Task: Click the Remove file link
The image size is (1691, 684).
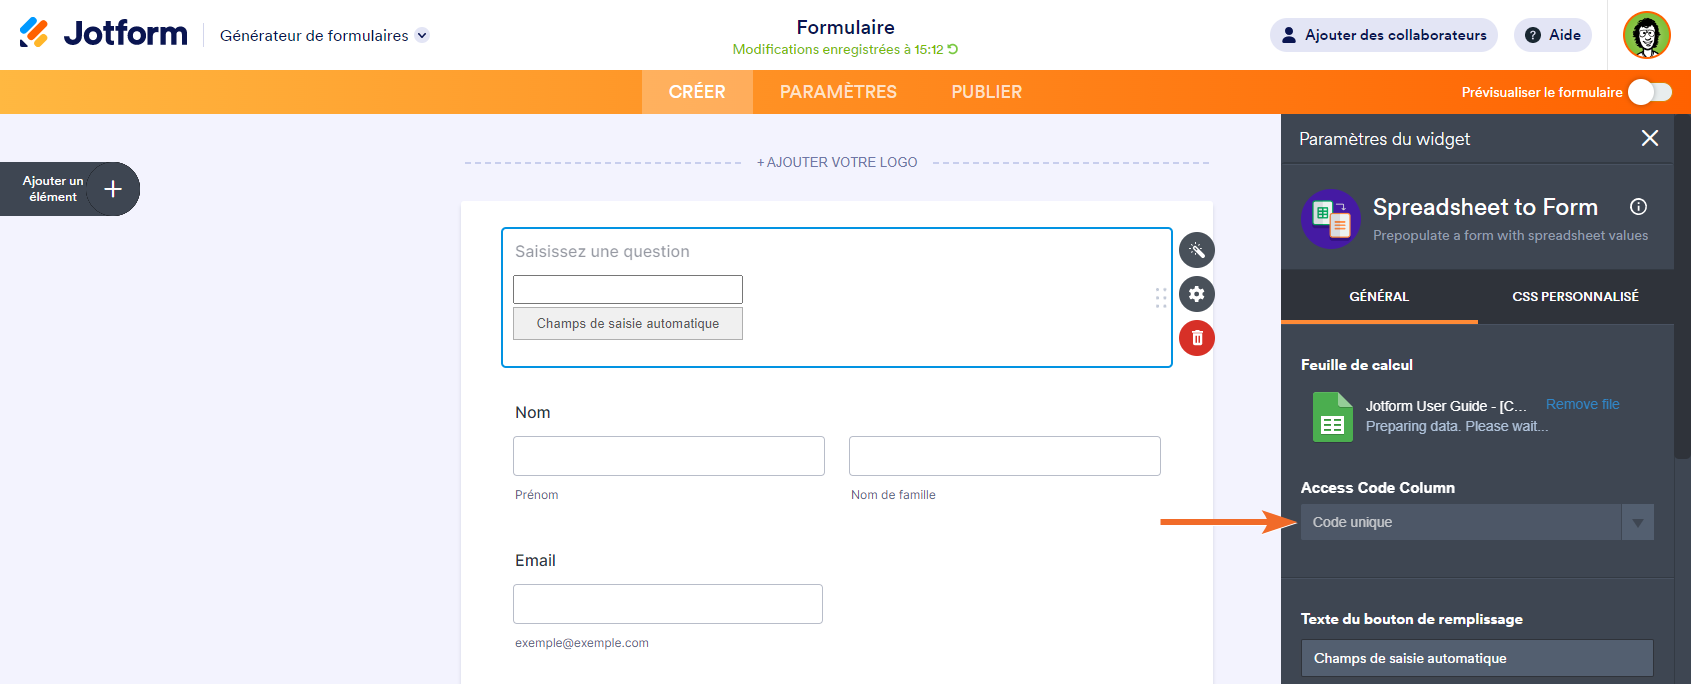Action: 1582,404
